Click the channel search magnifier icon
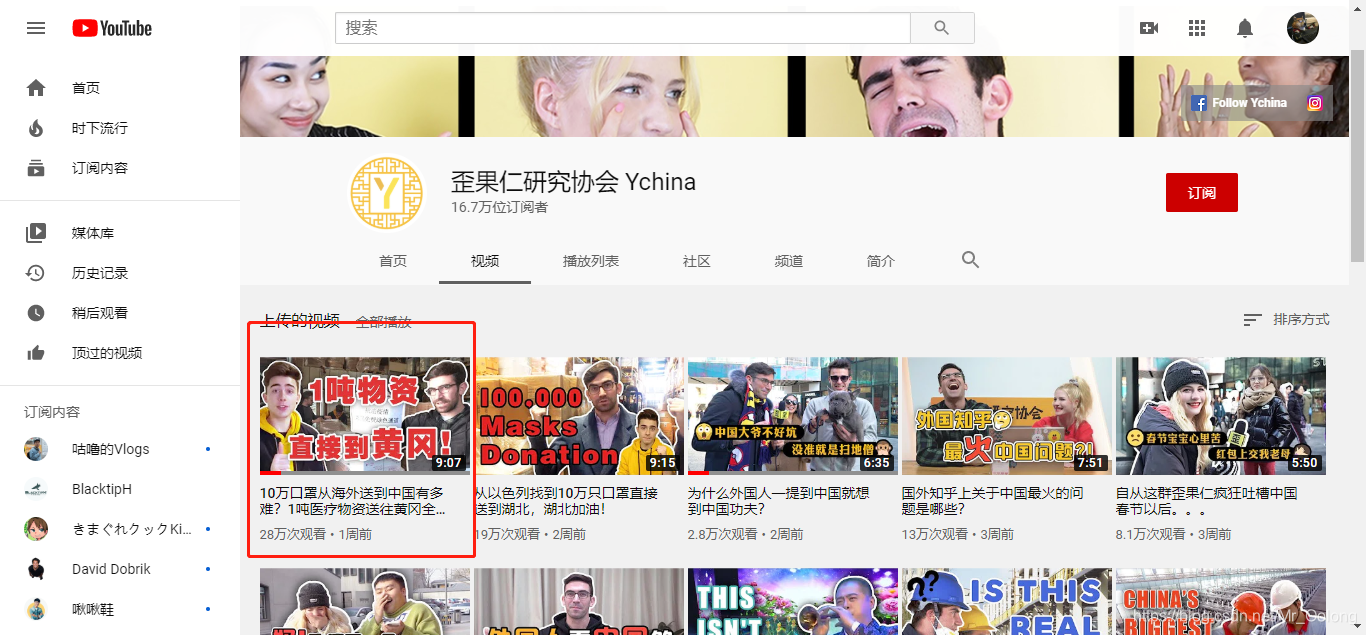Viewport: 1366px width, 635px height. click(x=970, y=260)
